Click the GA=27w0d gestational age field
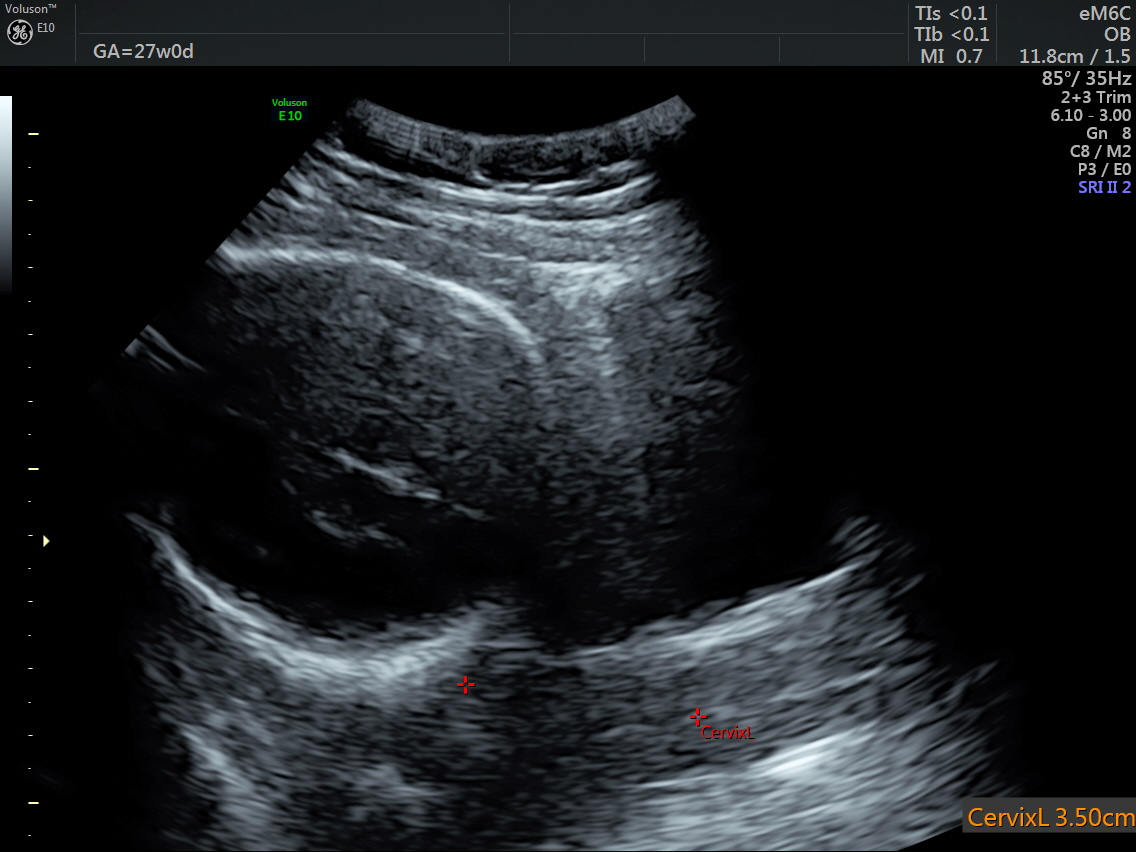The image size is (1136, 852). [x=143, y=51]
